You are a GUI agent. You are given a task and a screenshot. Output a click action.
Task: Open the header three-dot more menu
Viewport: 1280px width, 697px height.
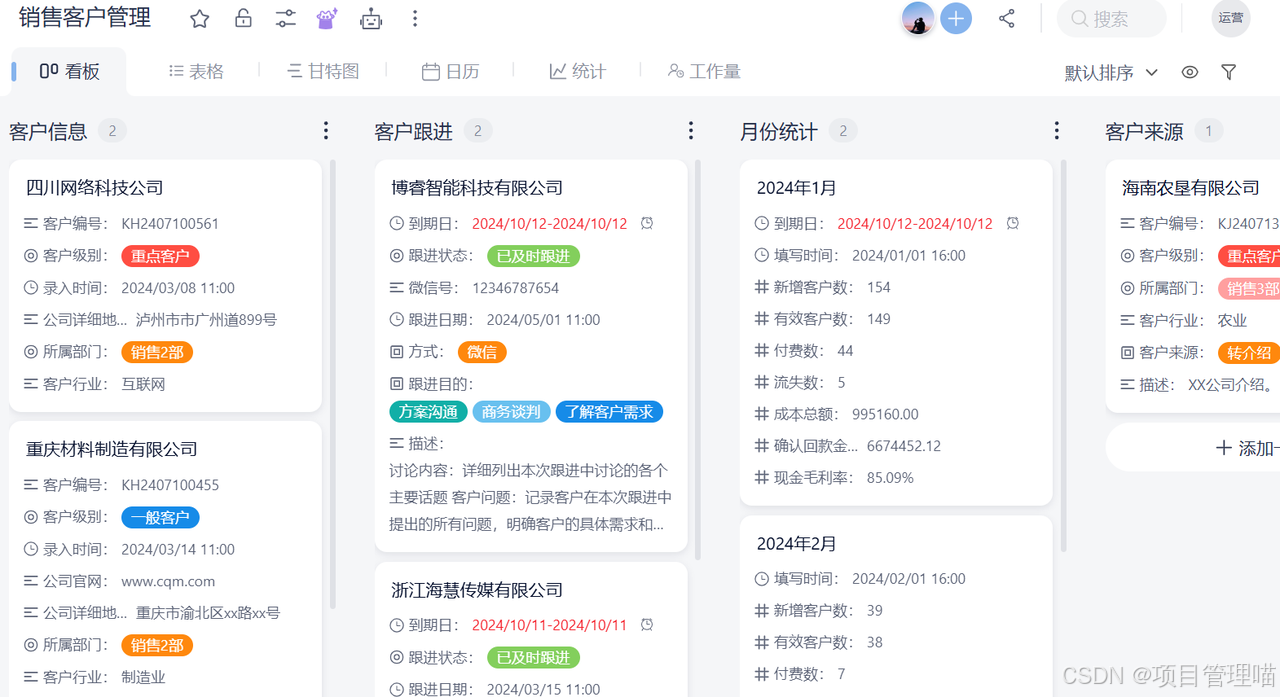pyautogui.click(x=415, y=18)
